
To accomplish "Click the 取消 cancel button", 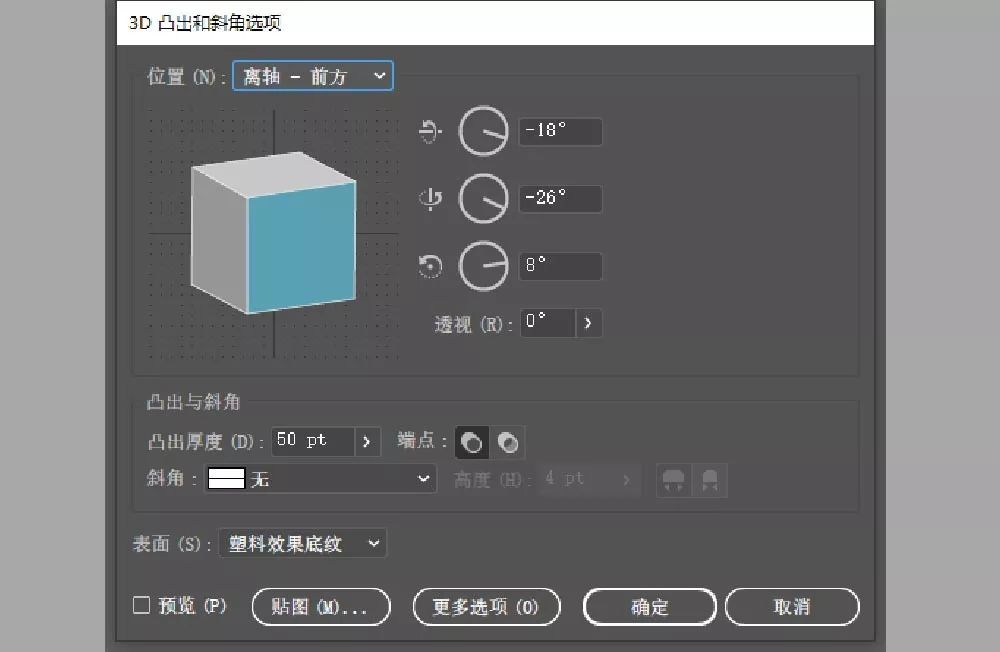I will coord(791,607).
